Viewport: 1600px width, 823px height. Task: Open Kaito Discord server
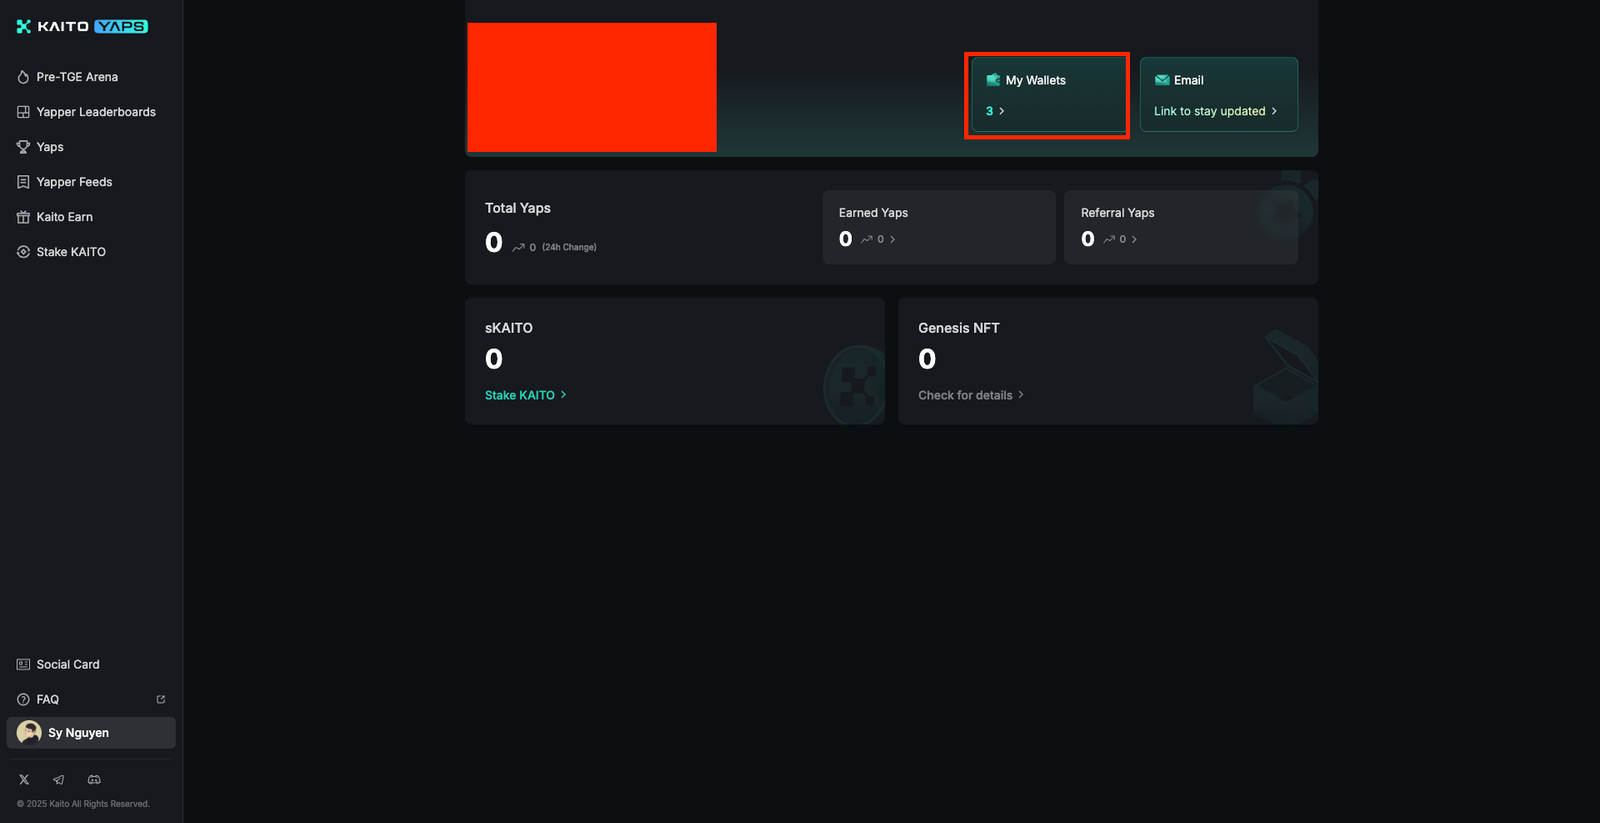(x=94, y=780)
